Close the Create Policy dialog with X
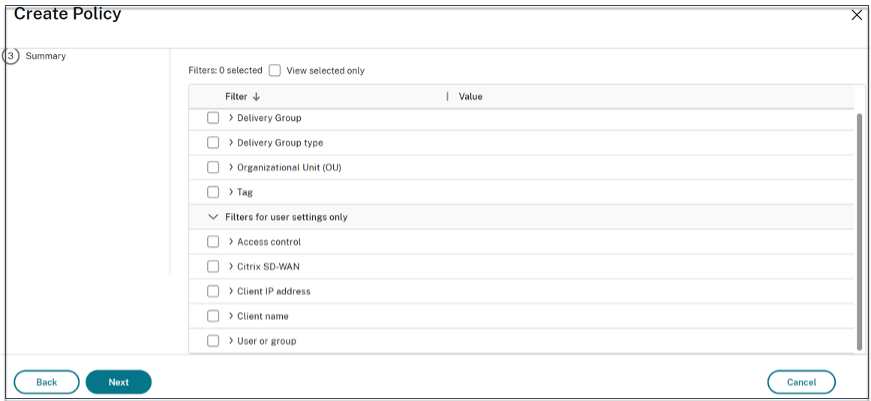871x401 pixels. pos(856,15)
